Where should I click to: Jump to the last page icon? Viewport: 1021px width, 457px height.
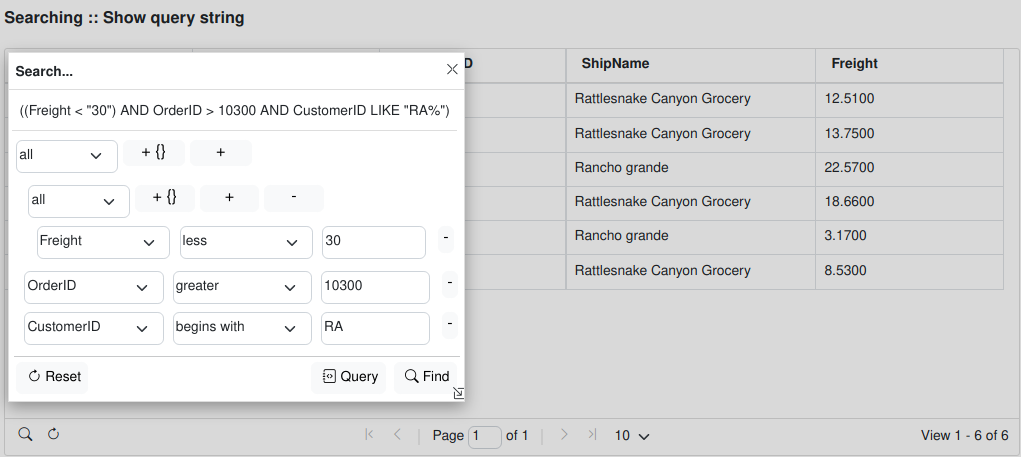[592, 435]
